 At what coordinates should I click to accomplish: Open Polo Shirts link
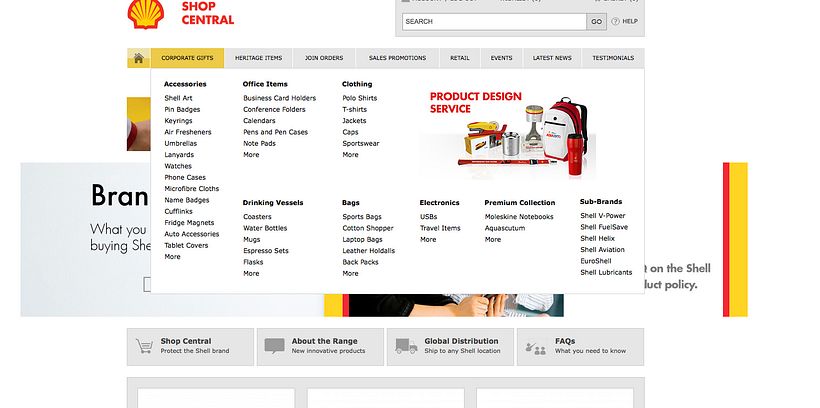(x=360, y=98)
